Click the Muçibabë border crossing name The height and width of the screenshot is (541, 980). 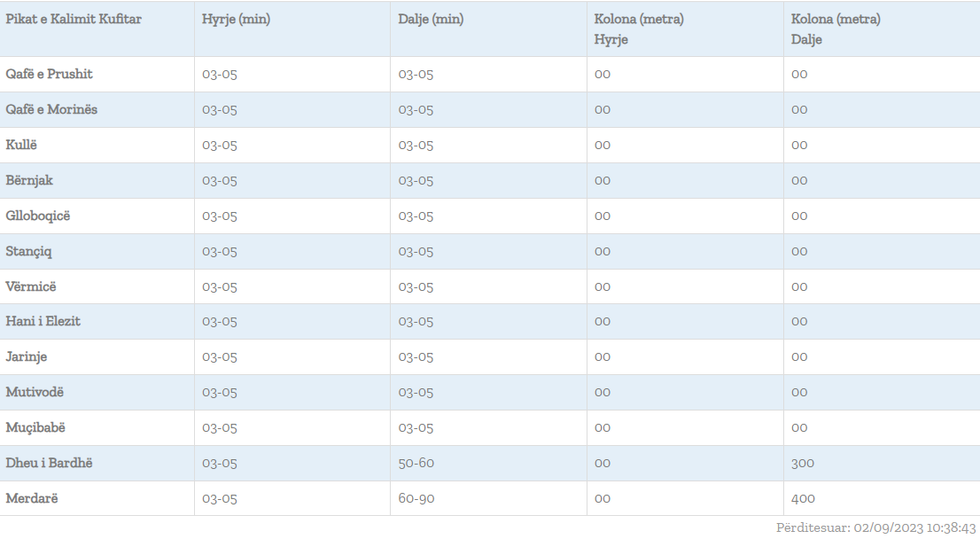(x=35, y=428)
